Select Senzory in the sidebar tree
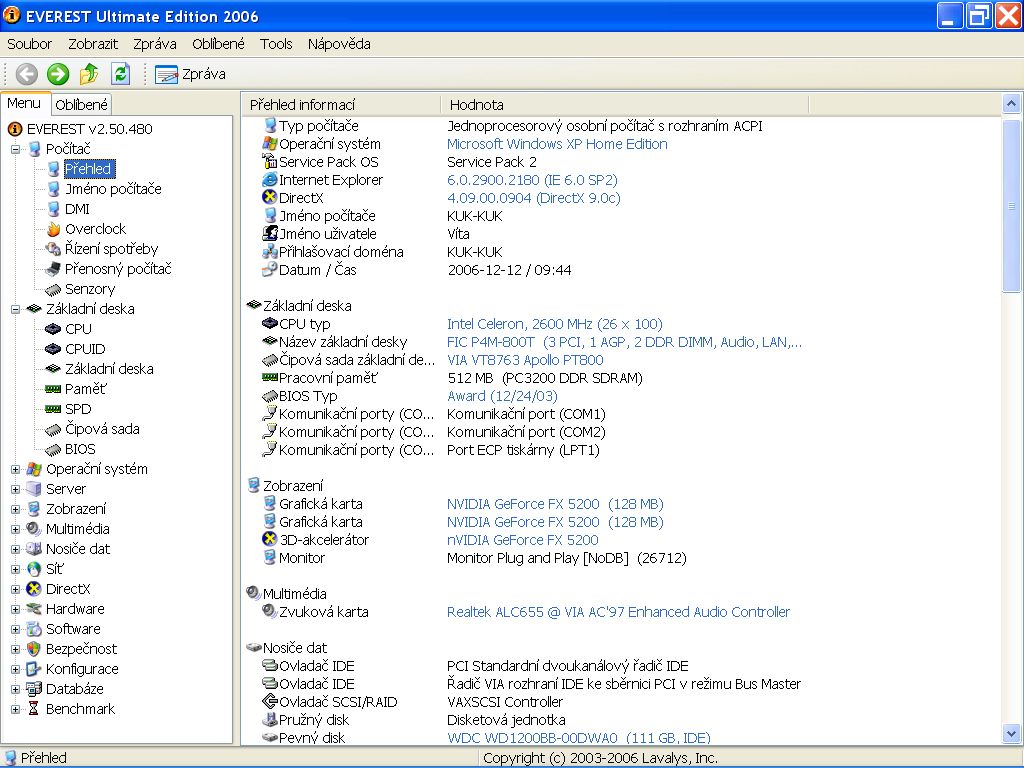The height and width of the screenshot is (768, 1024). 89,289
